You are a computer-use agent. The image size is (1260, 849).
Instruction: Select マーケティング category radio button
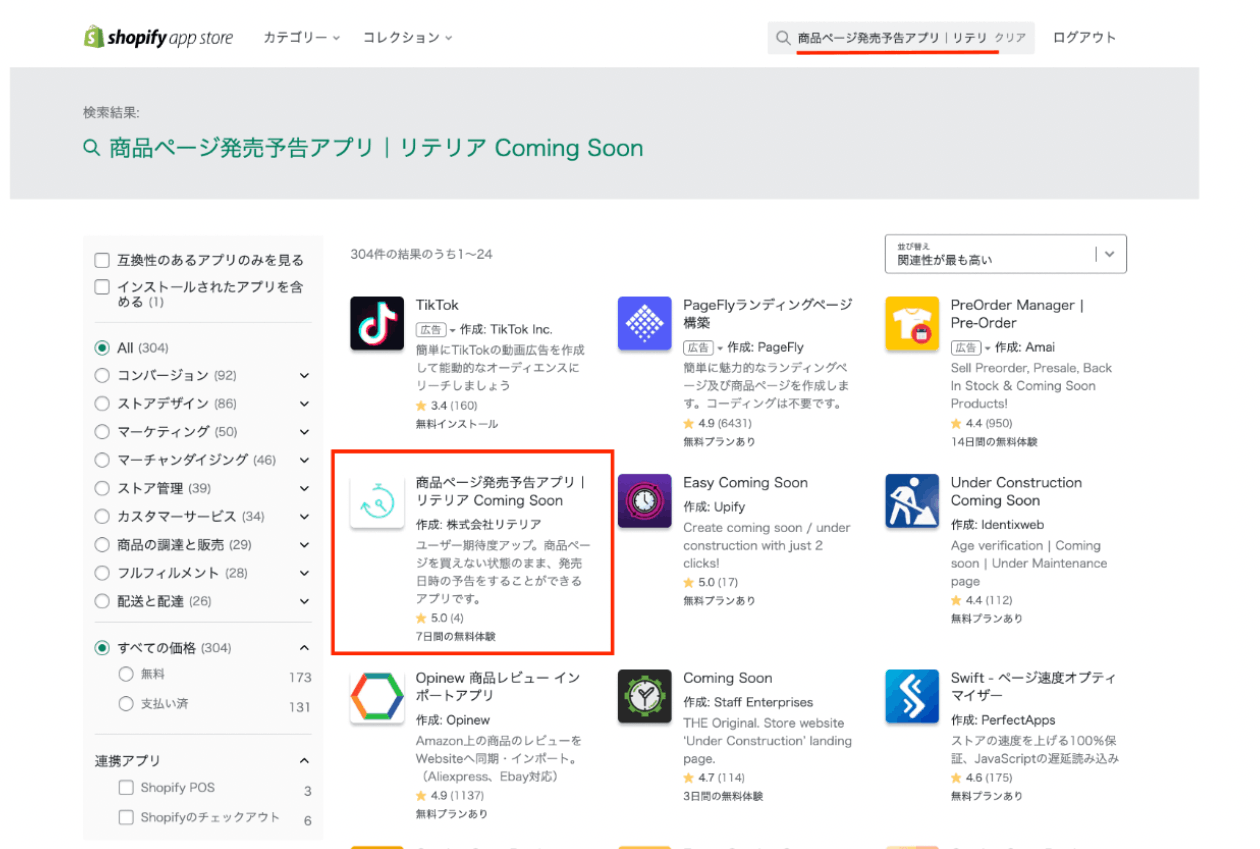tap(102, 432)
